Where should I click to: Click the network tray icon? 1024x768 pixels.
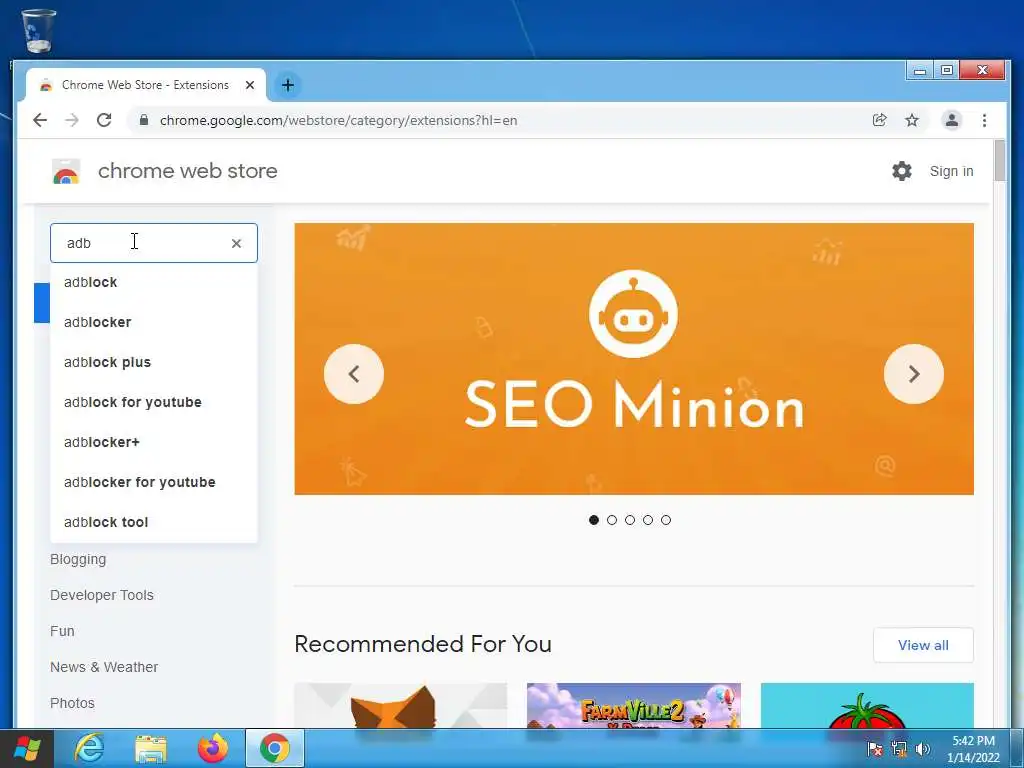(899, 748)
